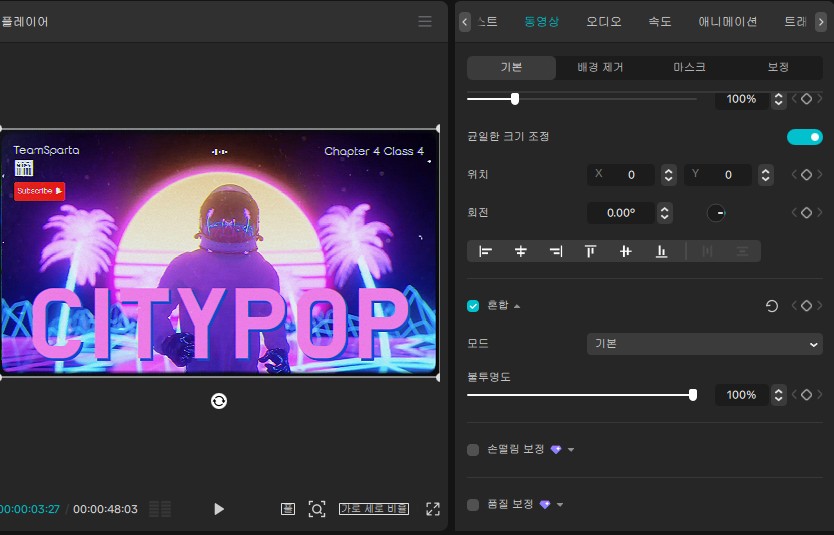Screen dimensions: 834x535
Task: Click the scale value stepper arrows
Action: pos(779,99)
